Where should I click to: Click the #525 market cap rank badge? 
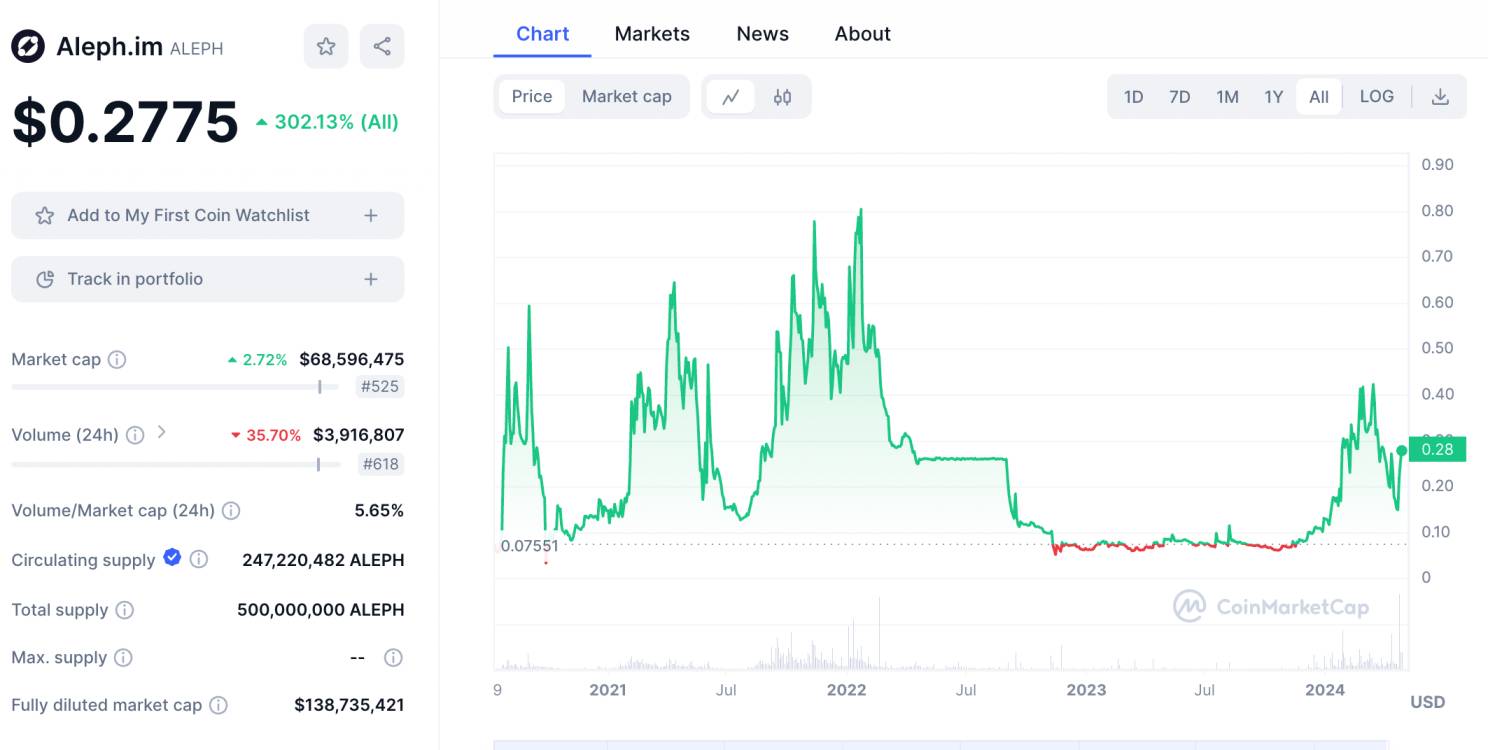tap(380, 387)
